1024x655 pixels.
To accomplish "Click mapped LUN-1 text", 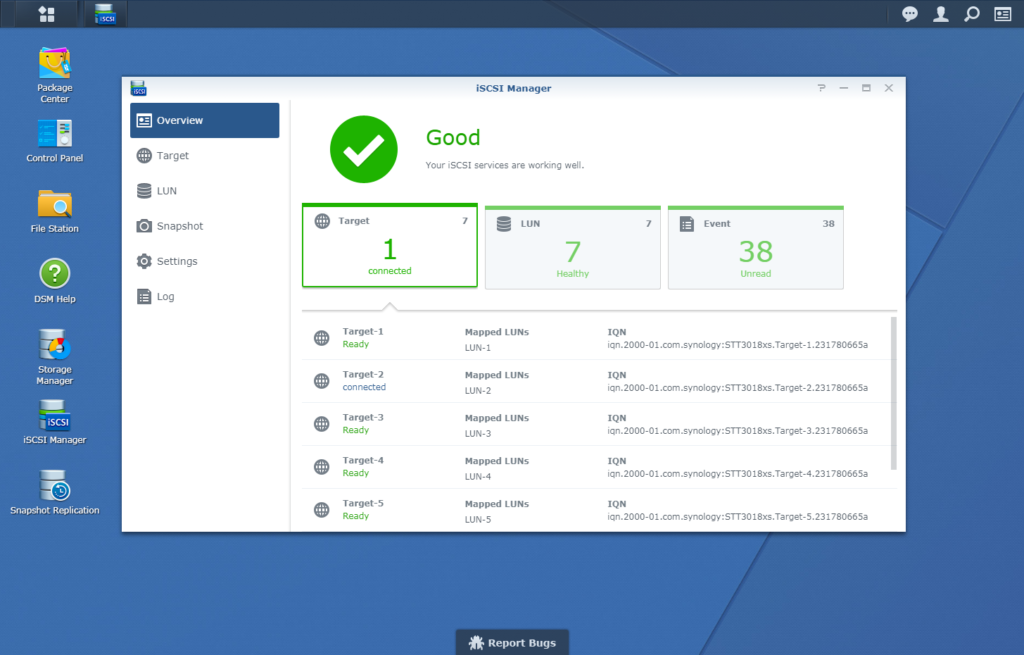I will click(477, 347).
